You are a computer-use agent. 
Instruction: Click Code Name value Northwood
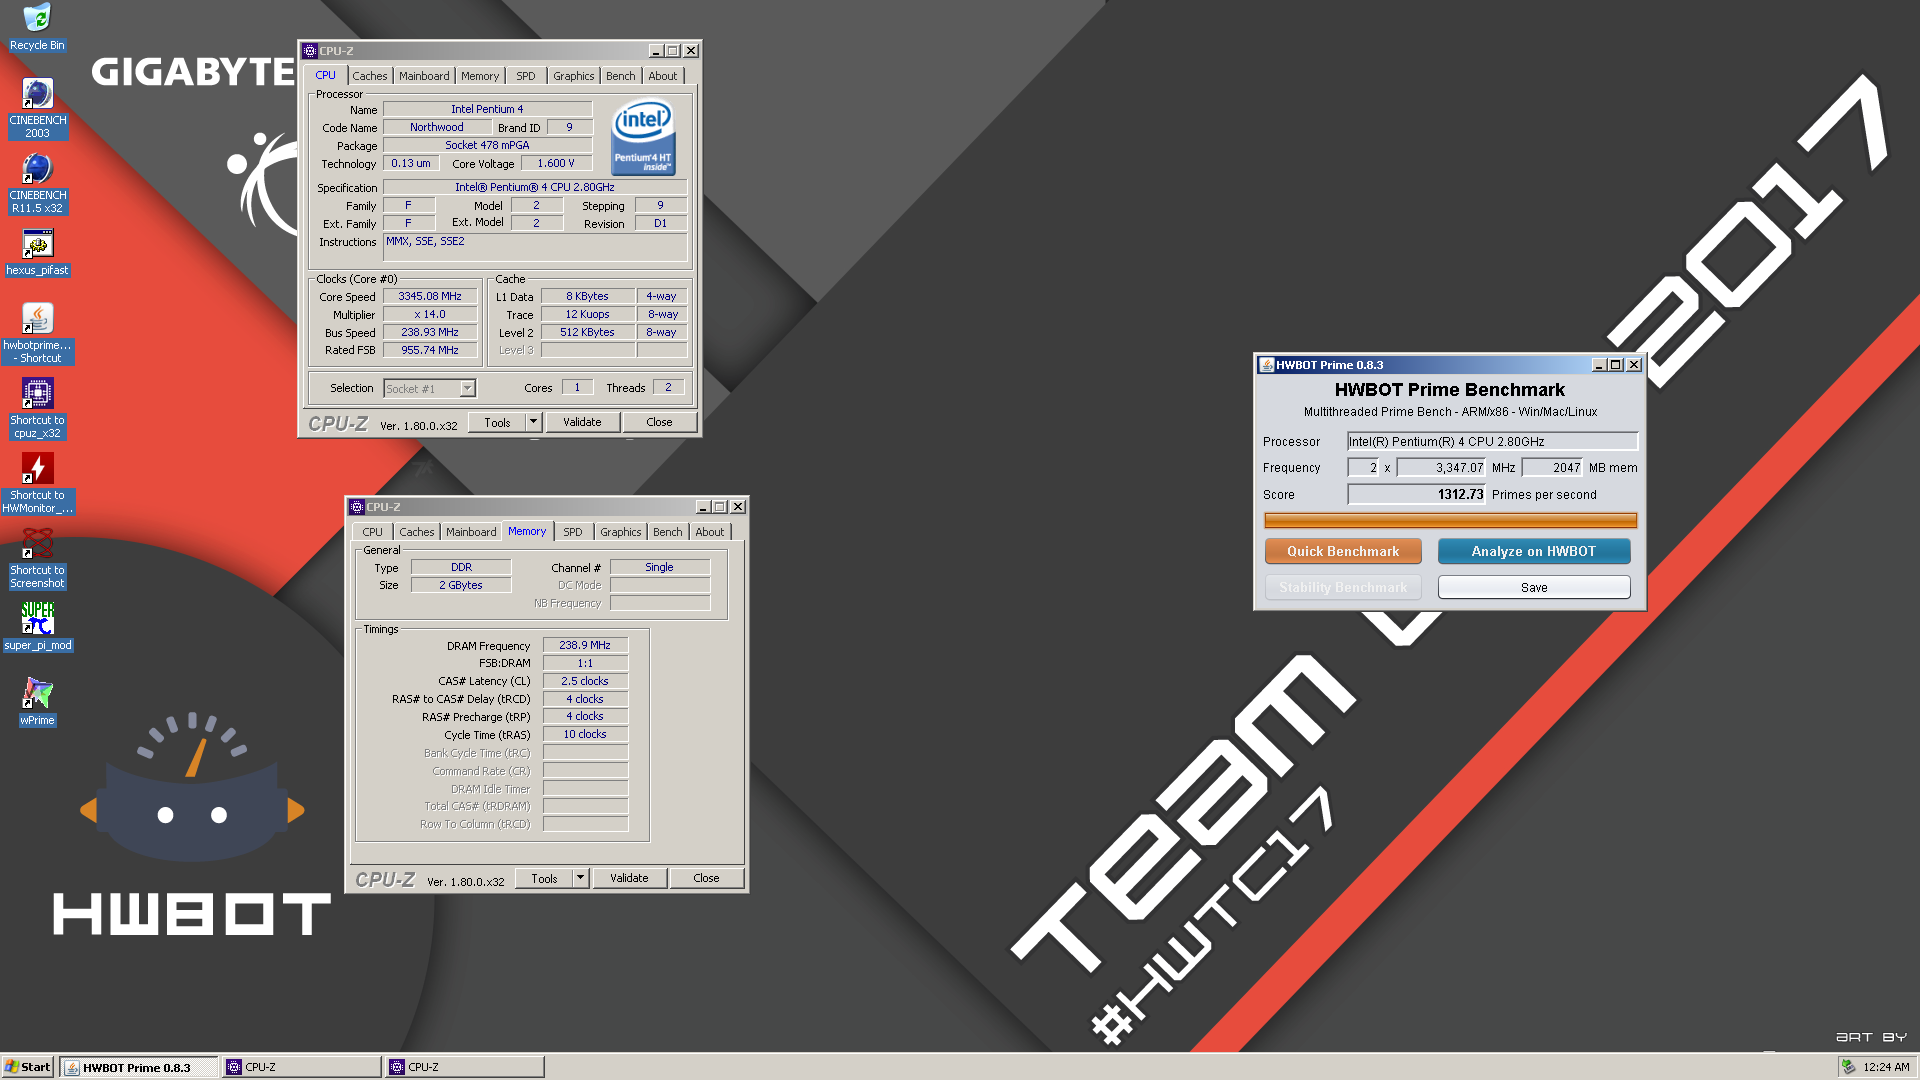coord(437,127)
